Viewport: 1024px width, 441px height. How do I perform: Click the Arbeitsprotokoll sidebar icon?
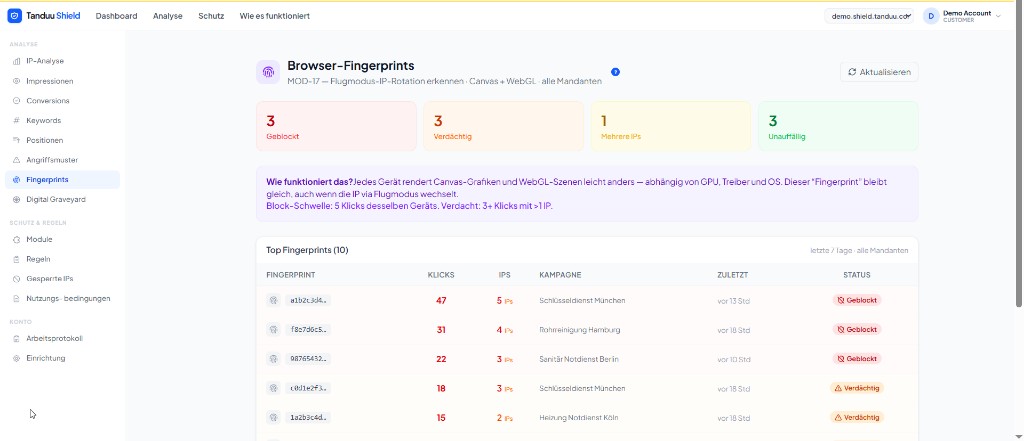[x=16, y=338]
